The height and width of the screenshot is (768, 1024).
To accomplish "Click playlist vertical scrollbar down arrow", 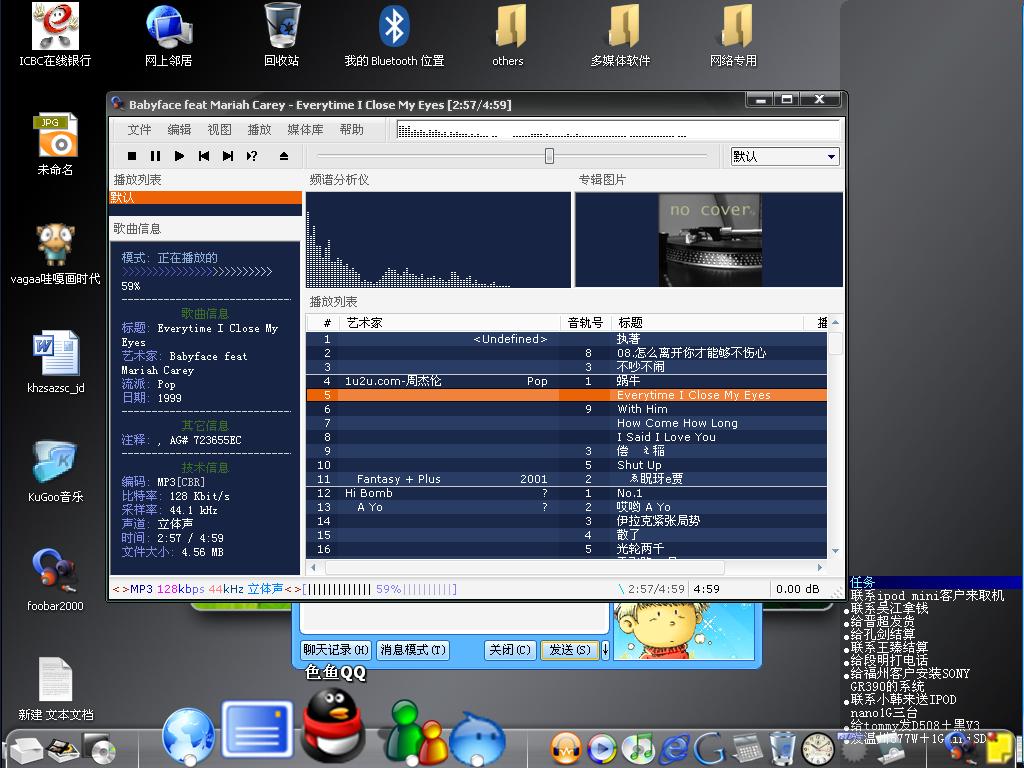I will click(x=835, y=551).
